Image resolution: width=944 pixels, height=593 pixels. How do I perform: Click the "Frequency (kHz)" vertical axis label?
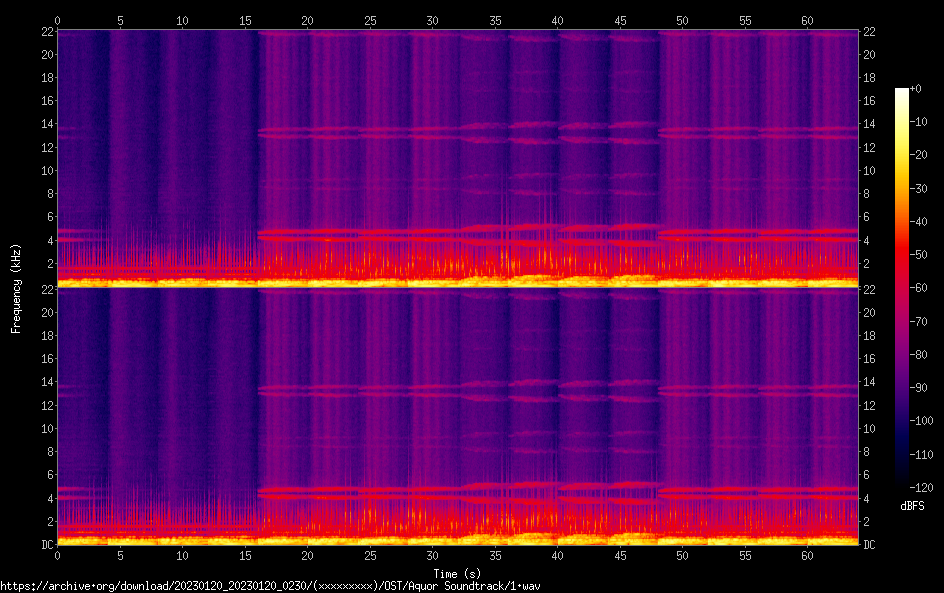pos(16,288)
